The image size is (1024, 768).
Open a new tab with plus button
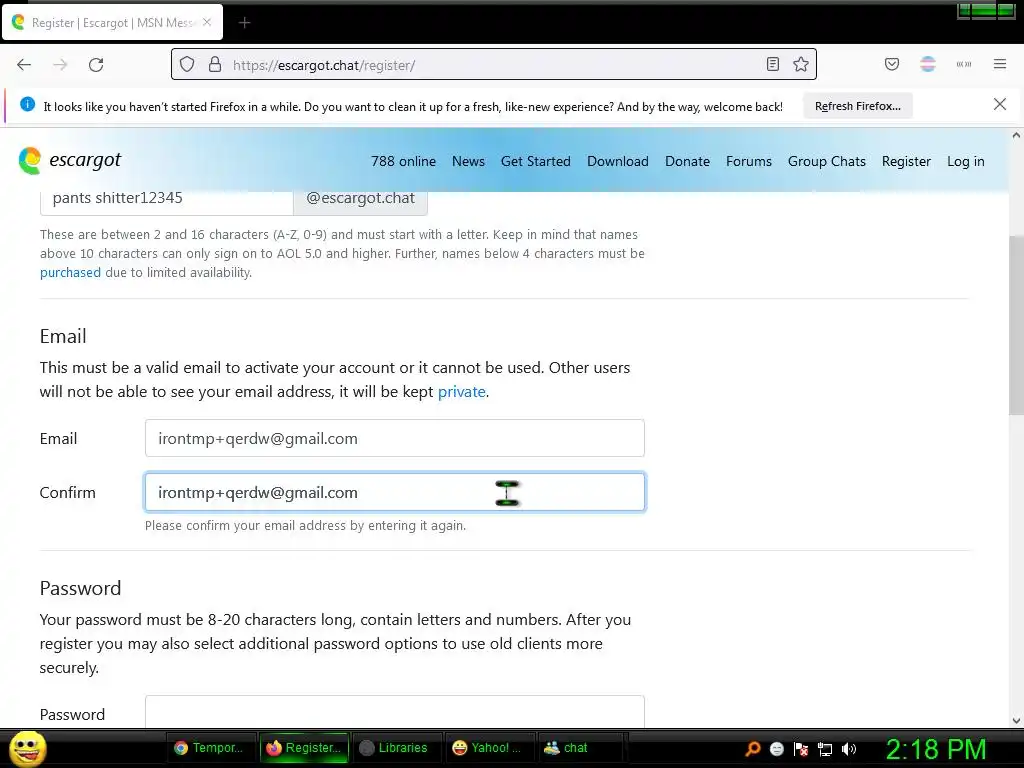pyautogui.click(x=244, y=23)
